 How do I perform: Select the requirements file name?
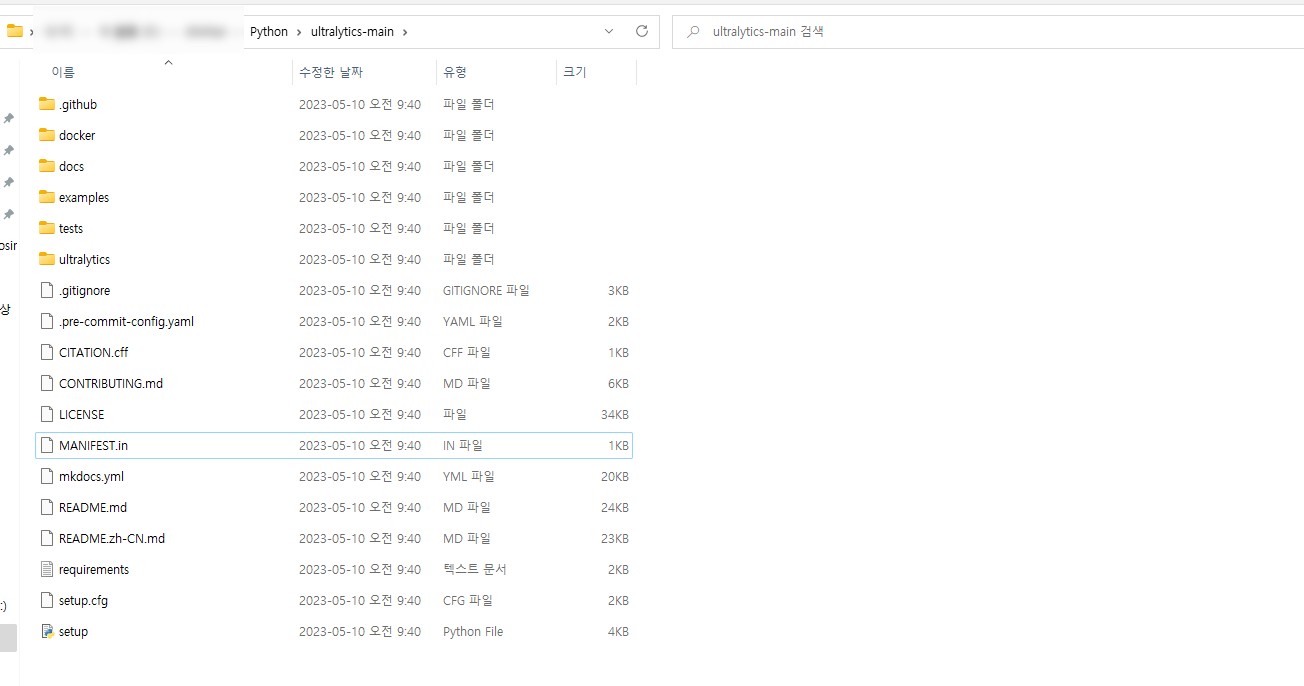pos(94,569)
